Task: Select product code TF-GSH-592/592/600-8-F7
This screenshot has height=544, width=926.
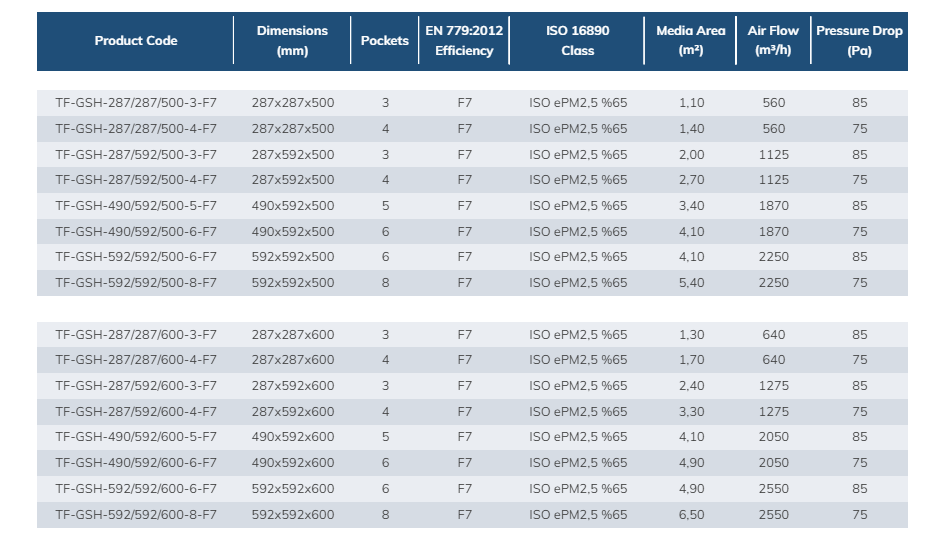Action: coord(136,515)
